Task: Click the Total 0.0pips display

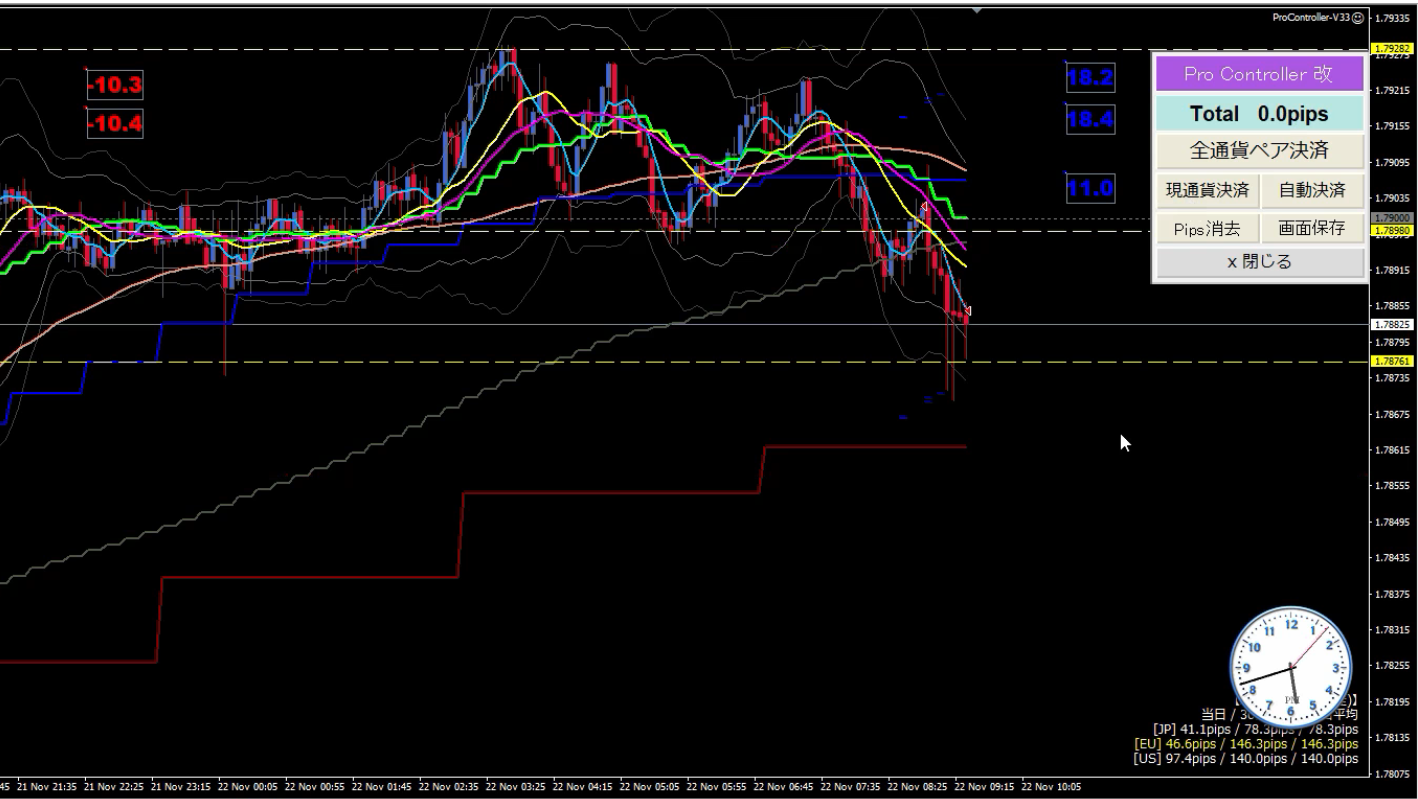Action: (1259, 114)
